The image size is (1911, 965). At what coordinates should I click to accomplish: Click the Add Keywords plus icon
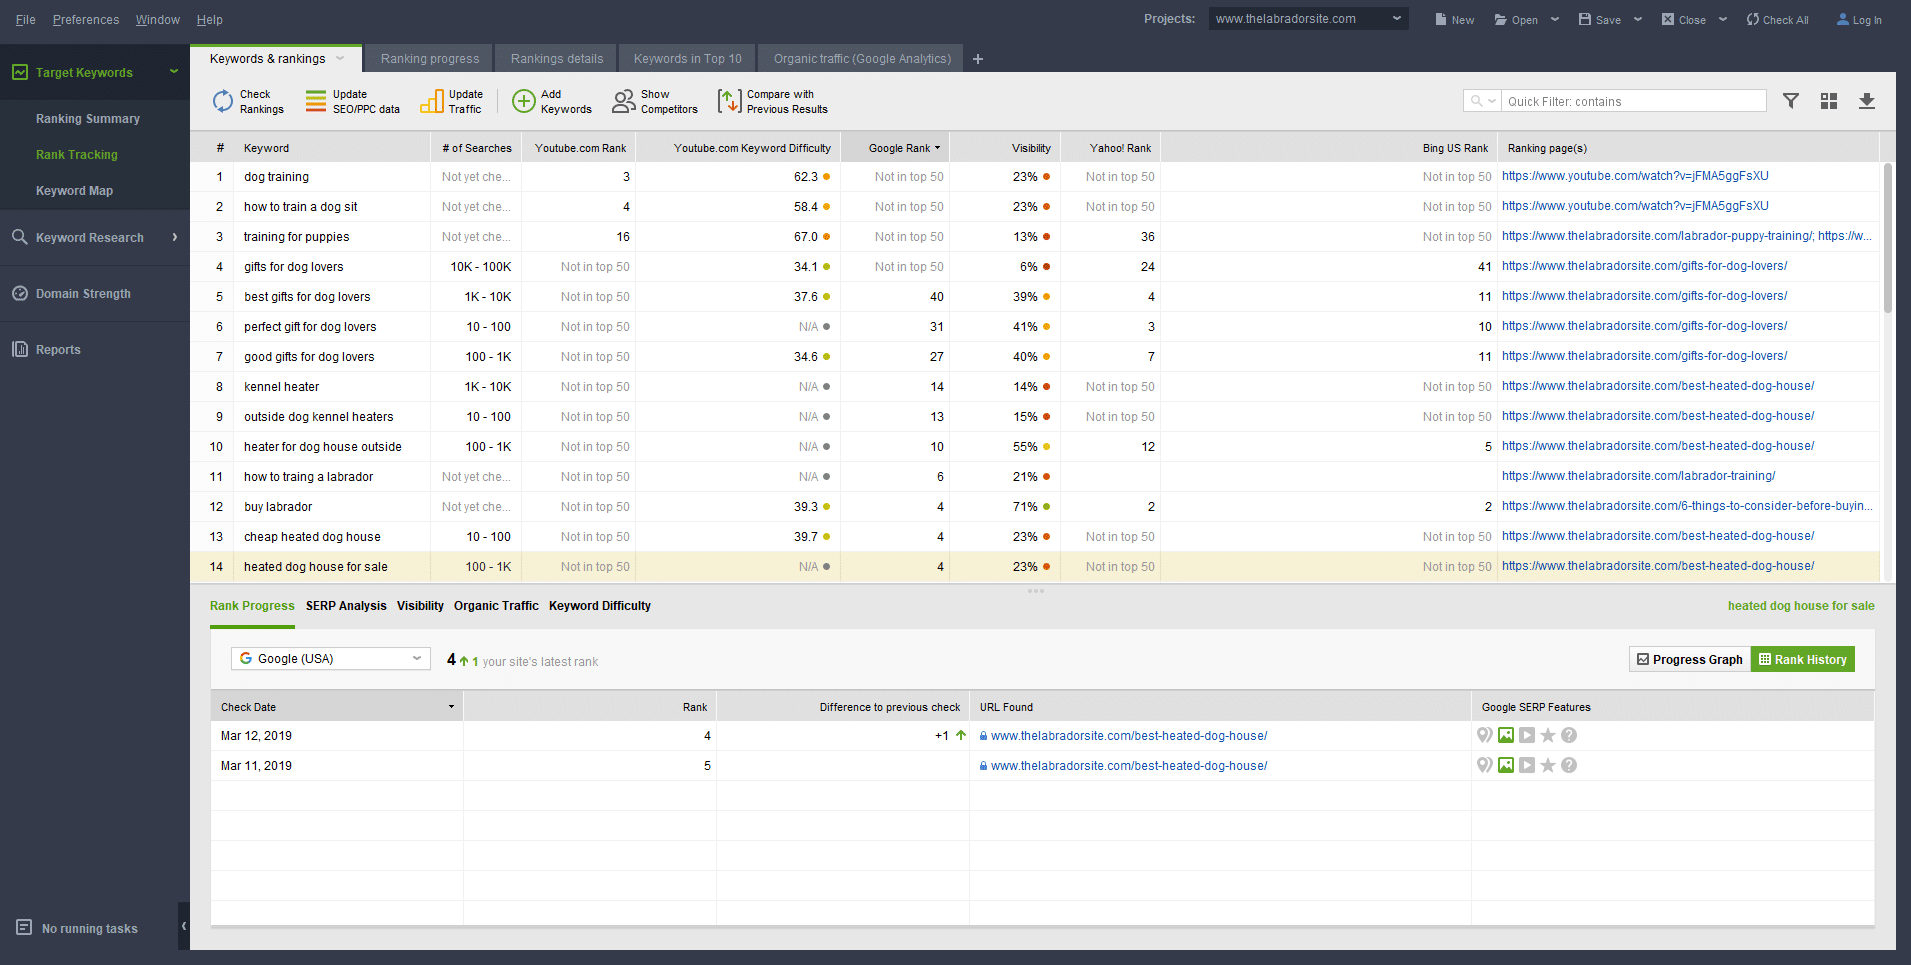coord(523,101)
